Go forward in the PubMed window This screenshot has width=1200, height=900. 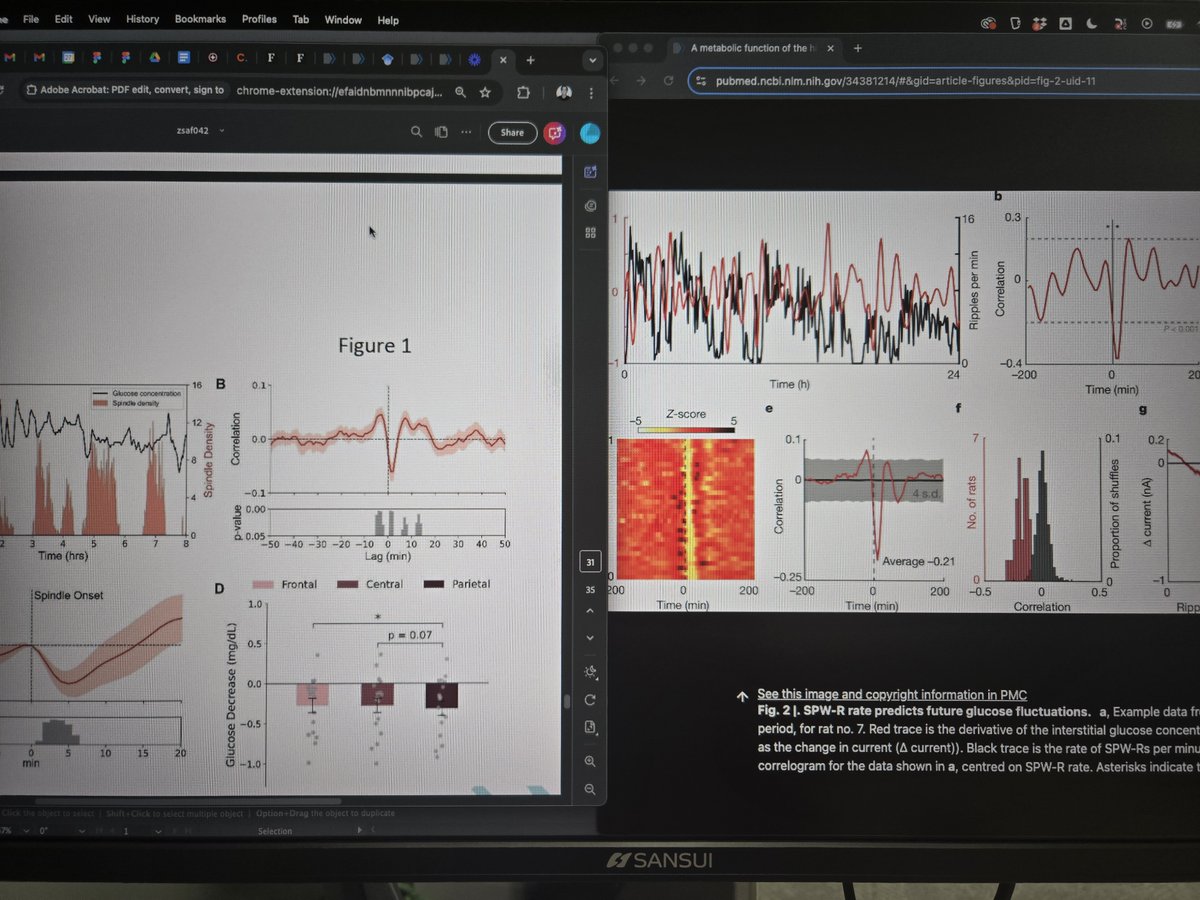[642, 82]
